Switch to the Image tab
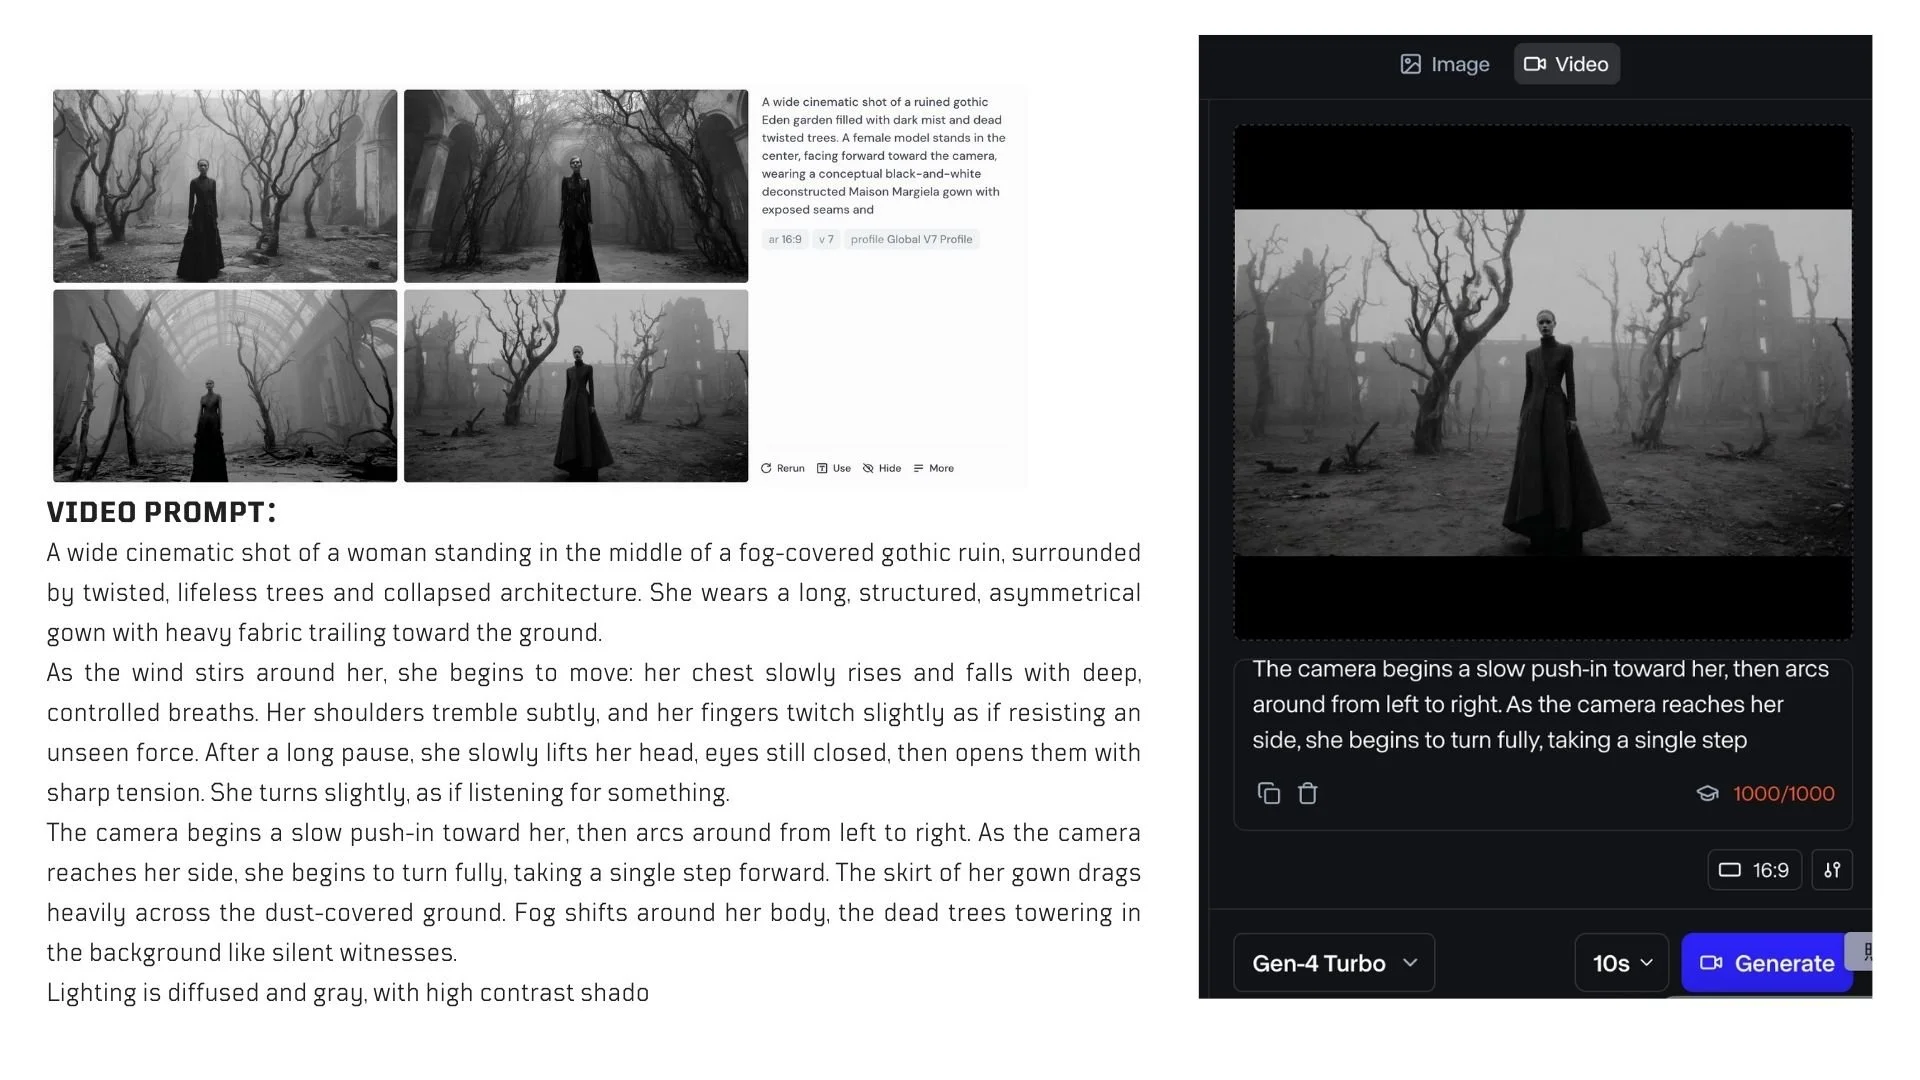Viewport: 1920px width, 1080px height. point(1444,64)
